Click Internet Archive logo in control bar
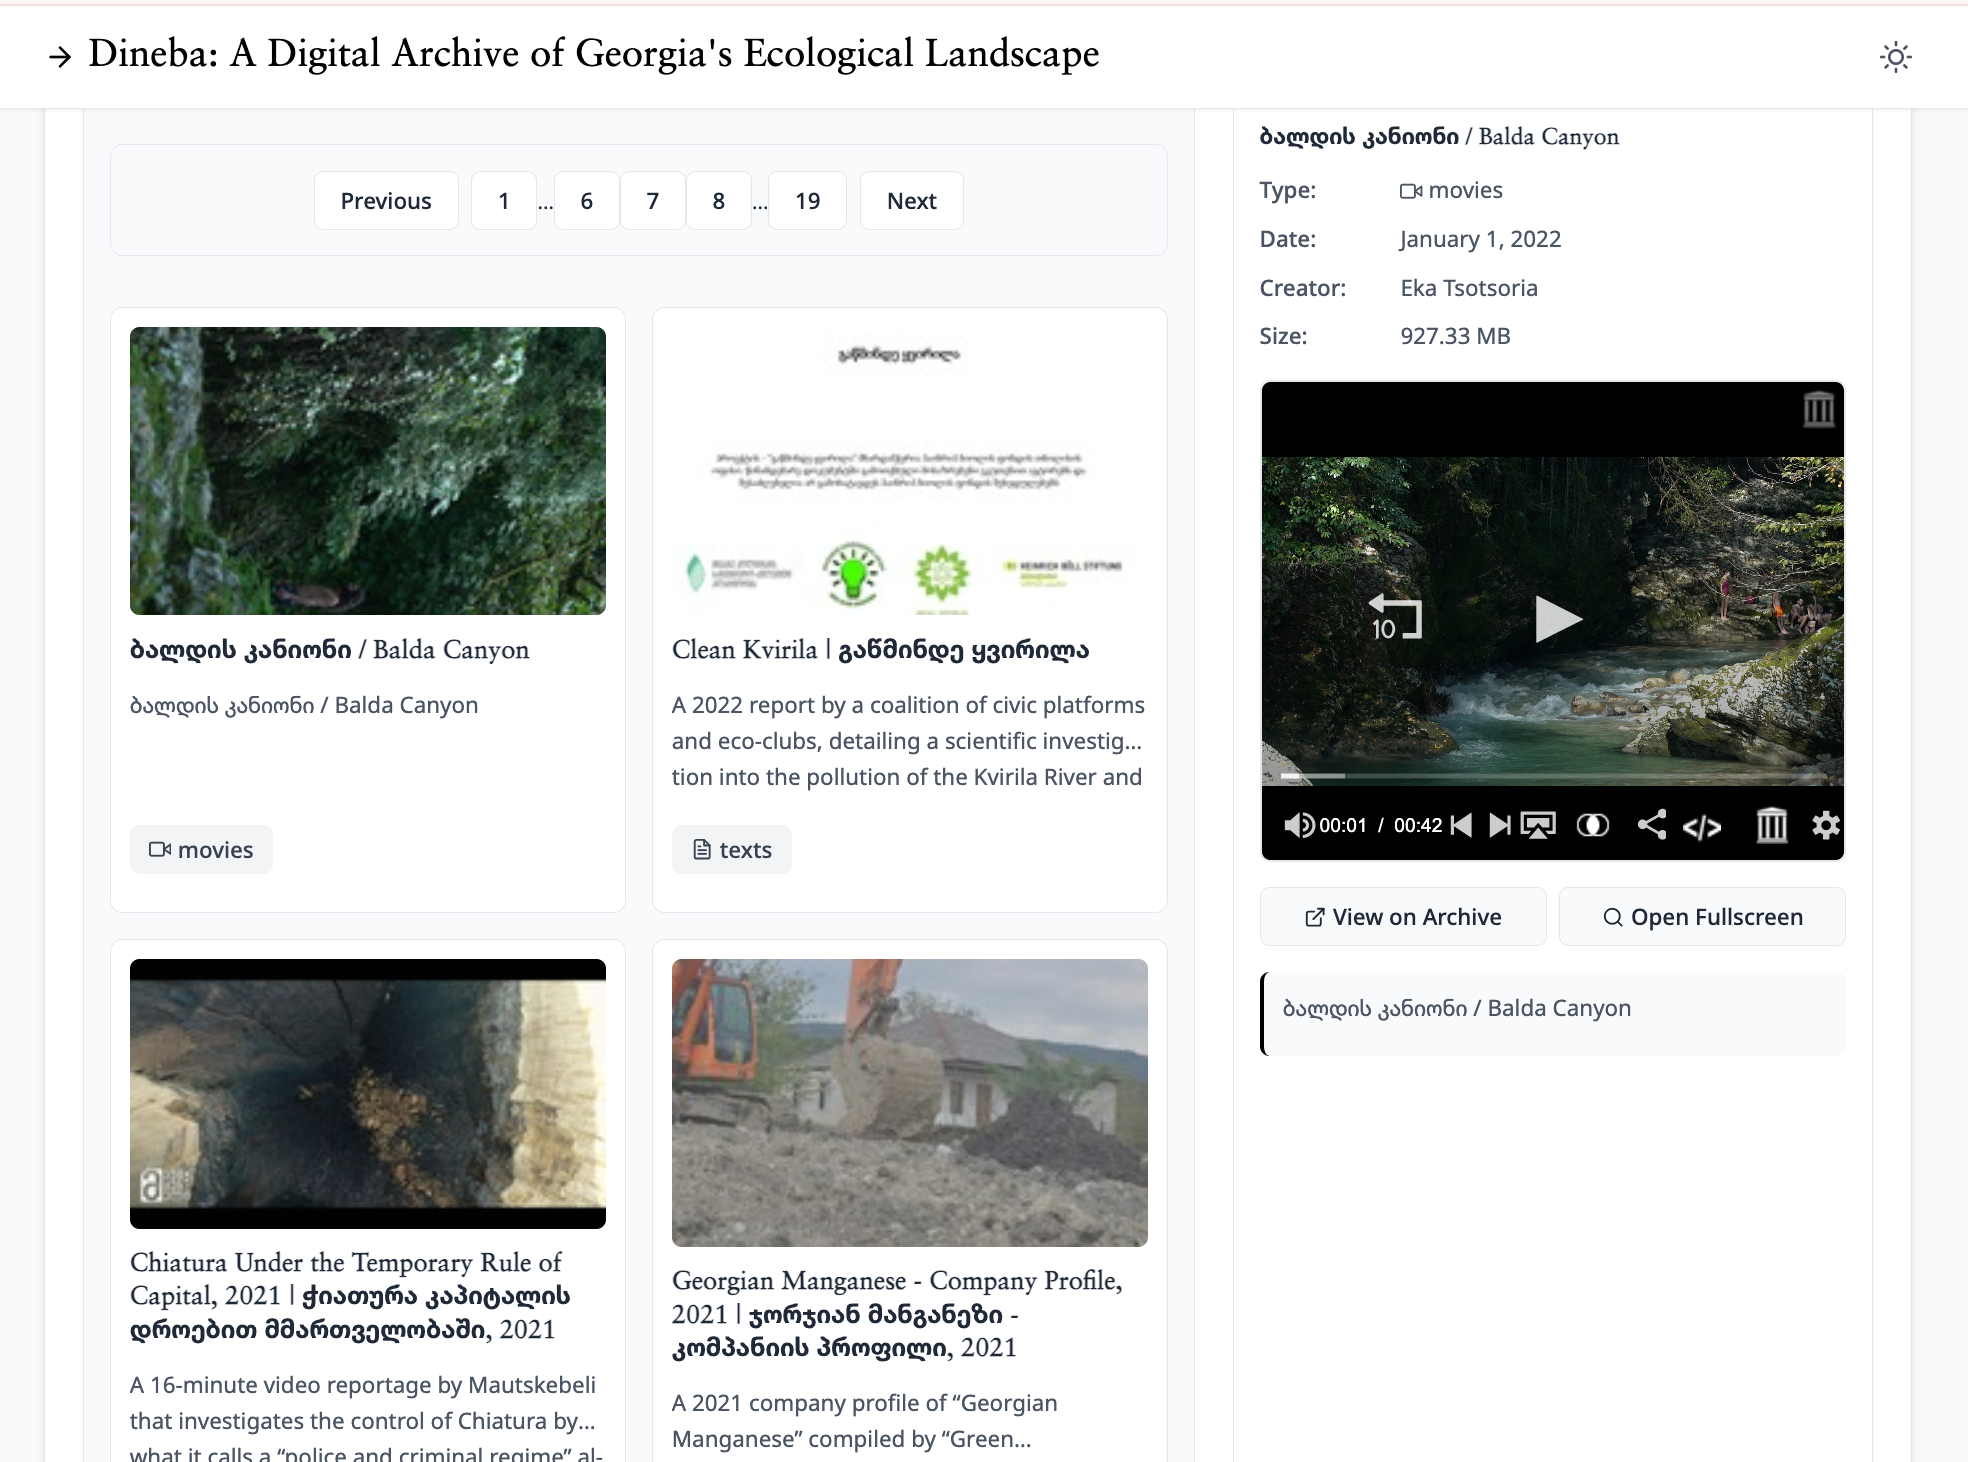The height and width of the screenshot is (1462, 1968). [x=1771, y=825]
